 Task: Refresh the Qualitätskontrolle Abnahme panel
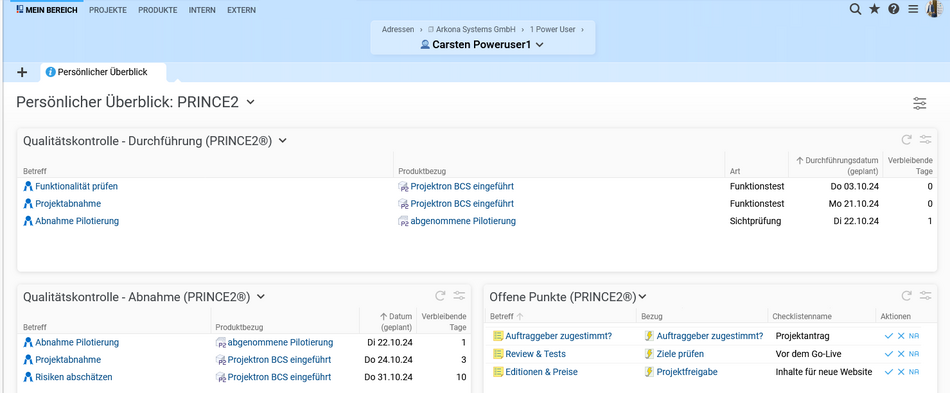coord(440,296)
